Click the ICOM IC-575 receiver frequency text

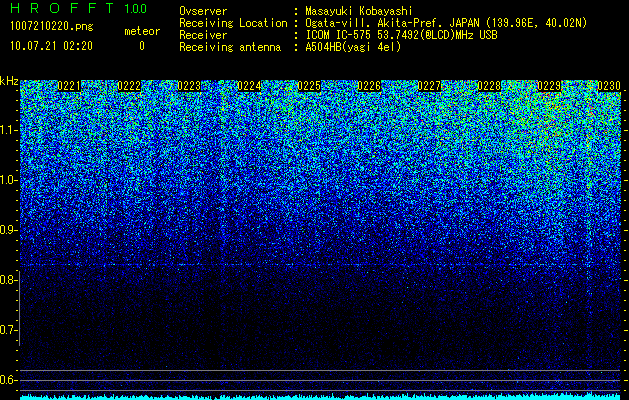point(401,35)
